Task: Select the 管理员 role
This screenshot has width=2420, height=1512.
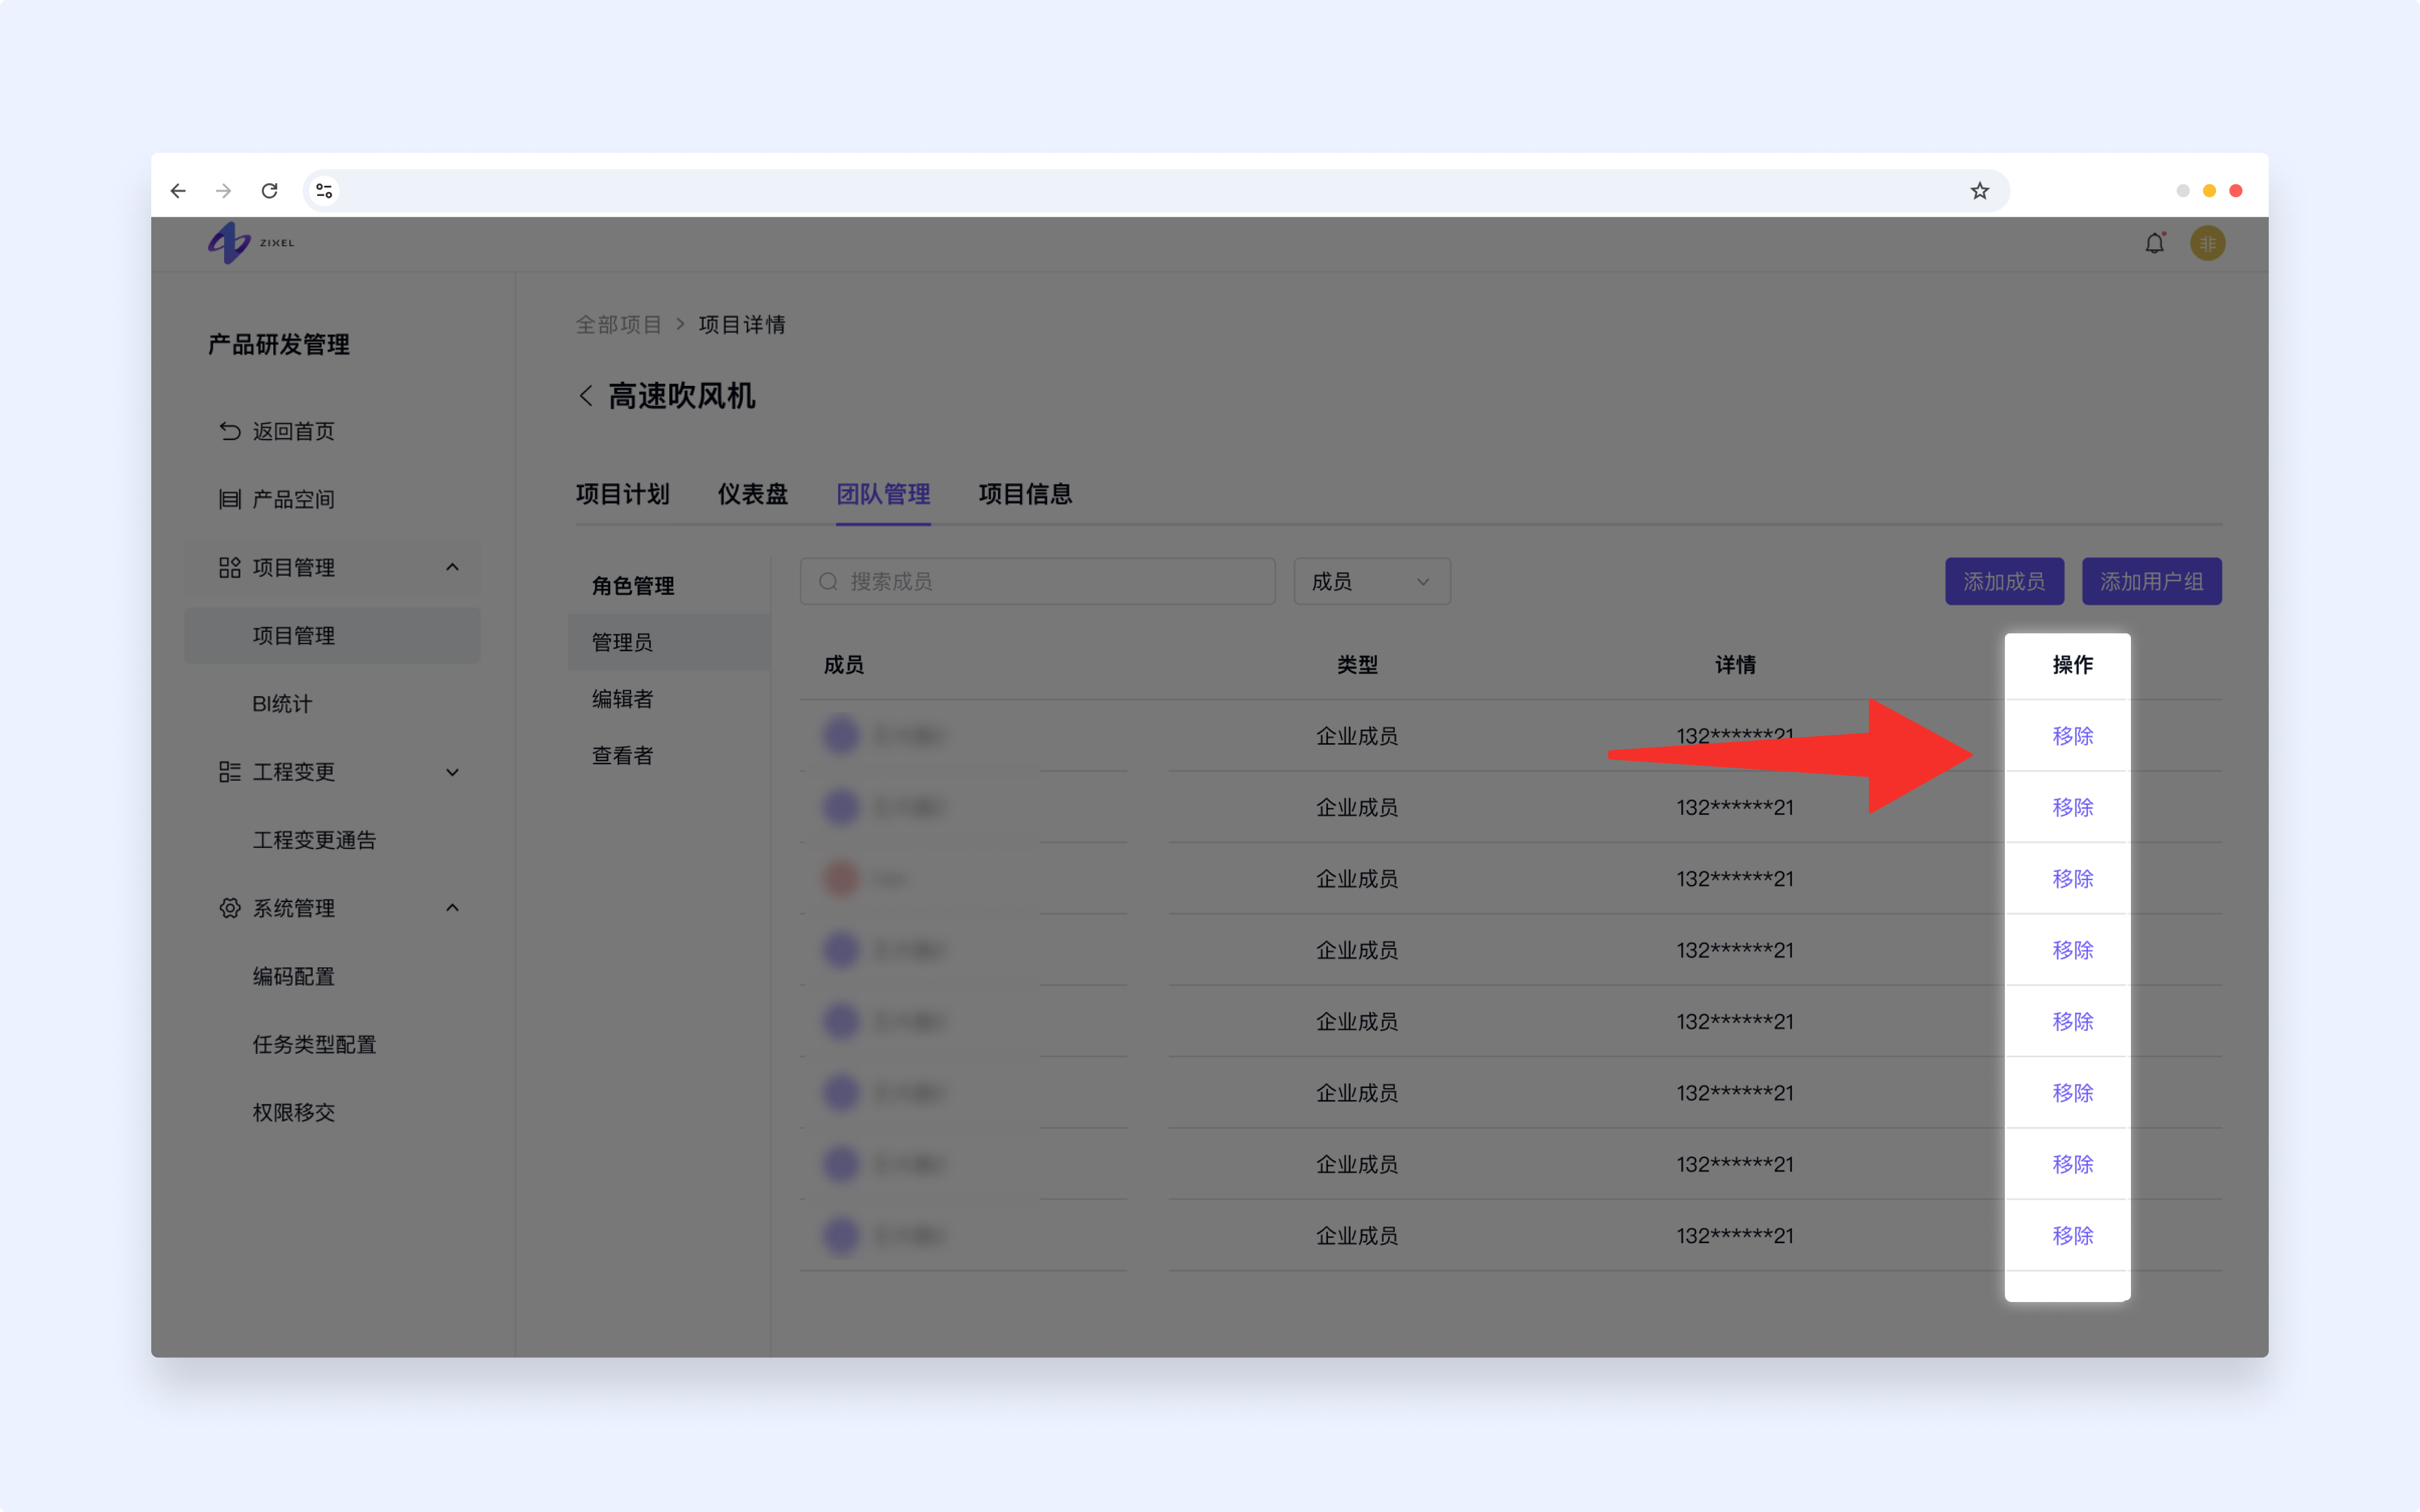Action: 669,642
